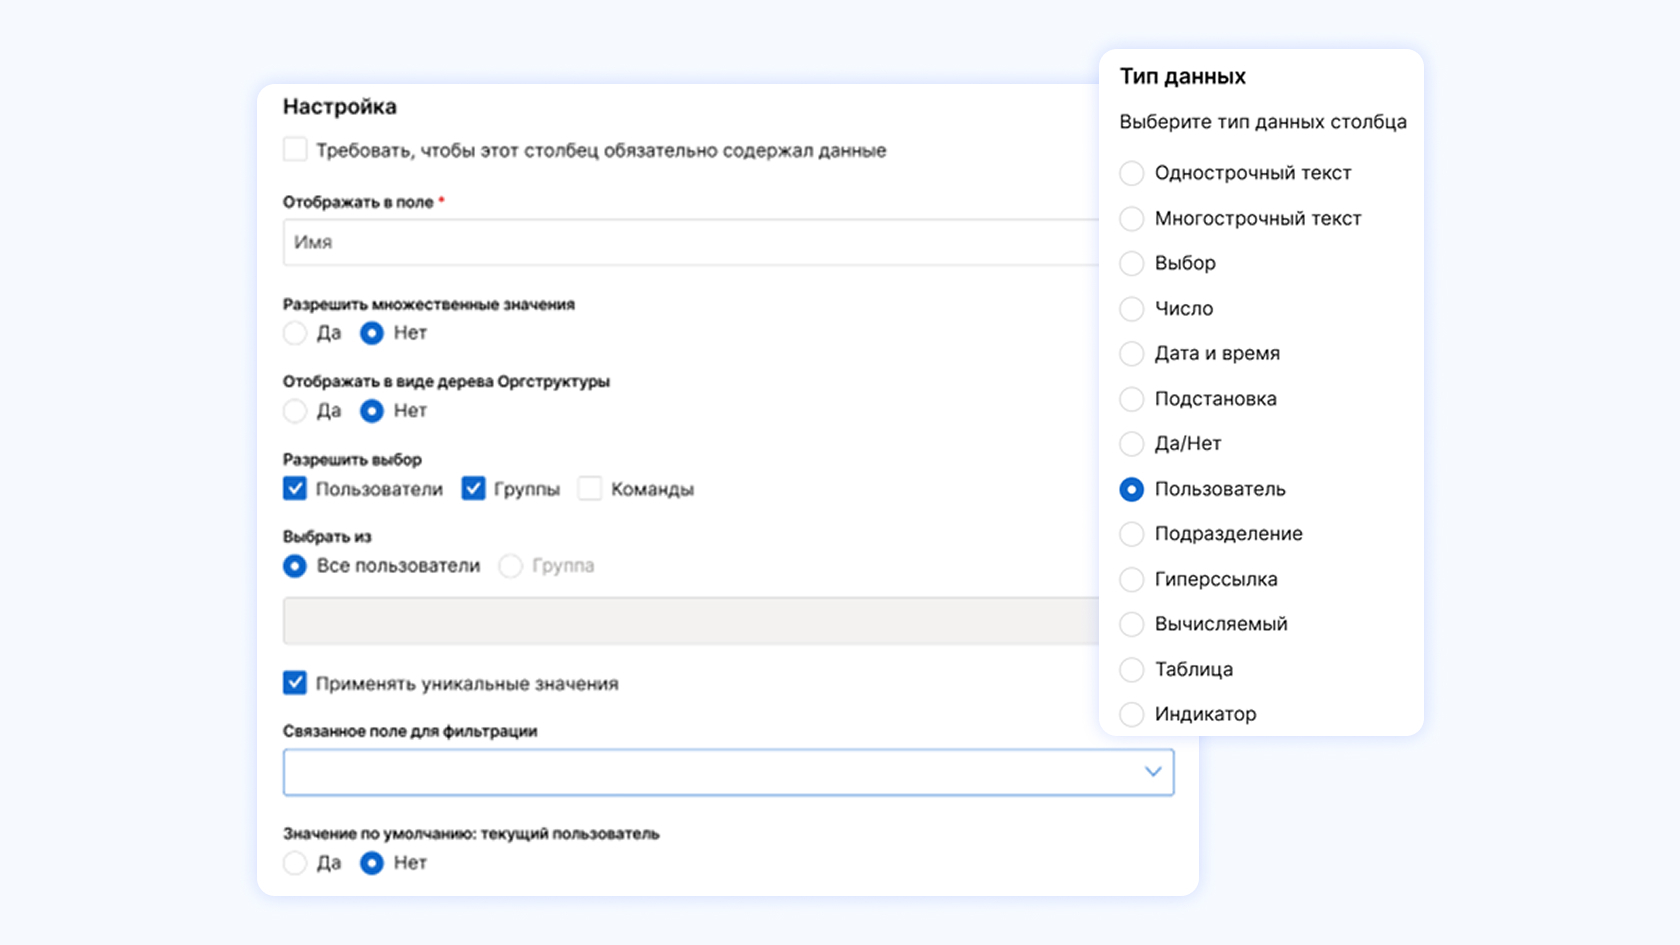Uncheck the 'Пользователи' selection checkbox

tap(295, 489)
